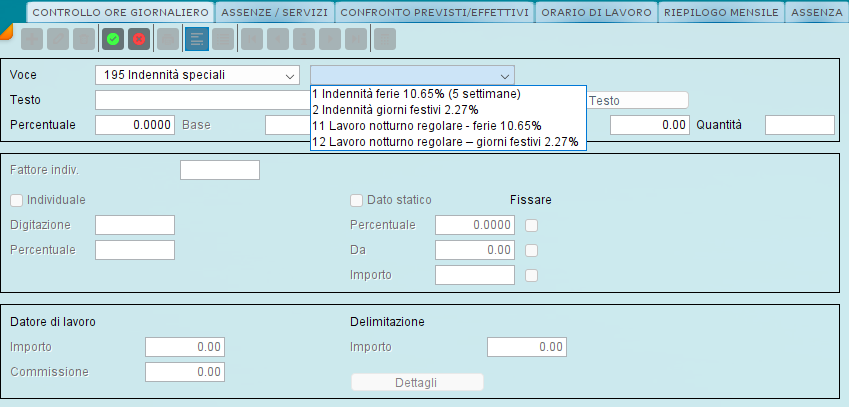
Task: Switch to the list view icon
Action: coord(223,40)
